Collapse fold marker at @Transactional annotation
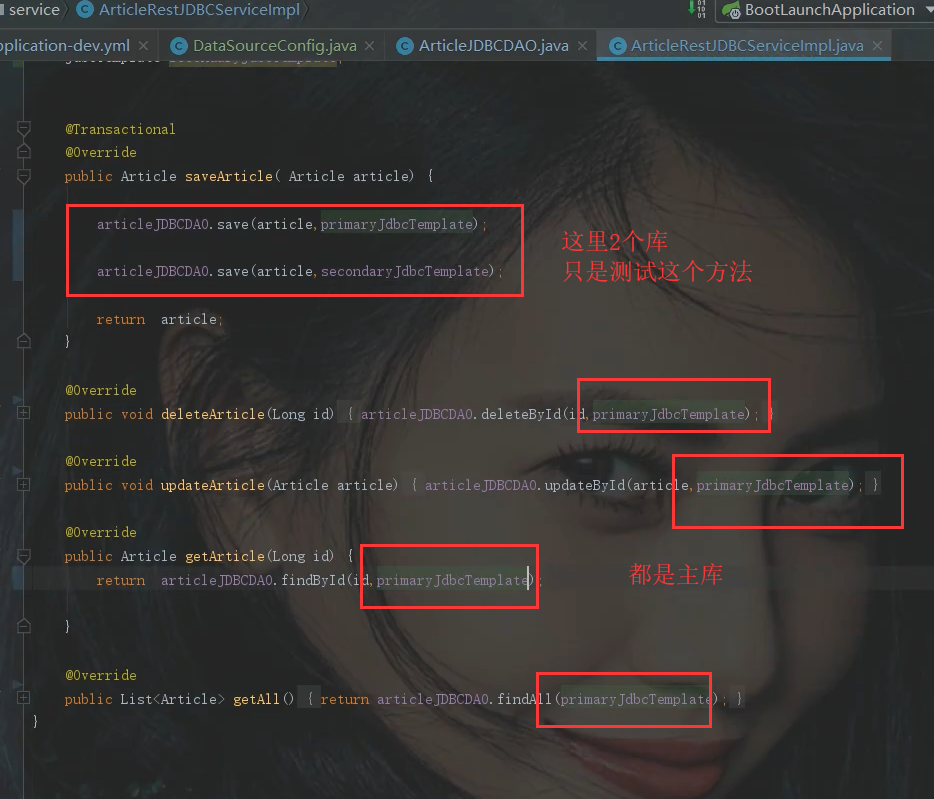The height and width of the screenshot is (799, 934). 24,128
